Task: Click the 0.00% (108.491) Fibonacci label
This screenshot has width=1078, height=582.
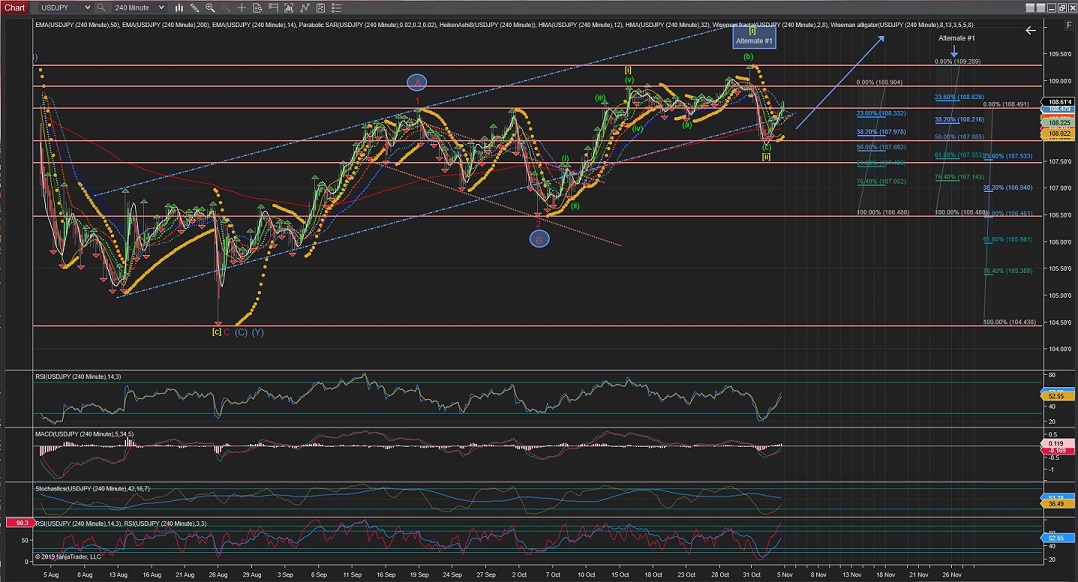Action: (1006, 104)
